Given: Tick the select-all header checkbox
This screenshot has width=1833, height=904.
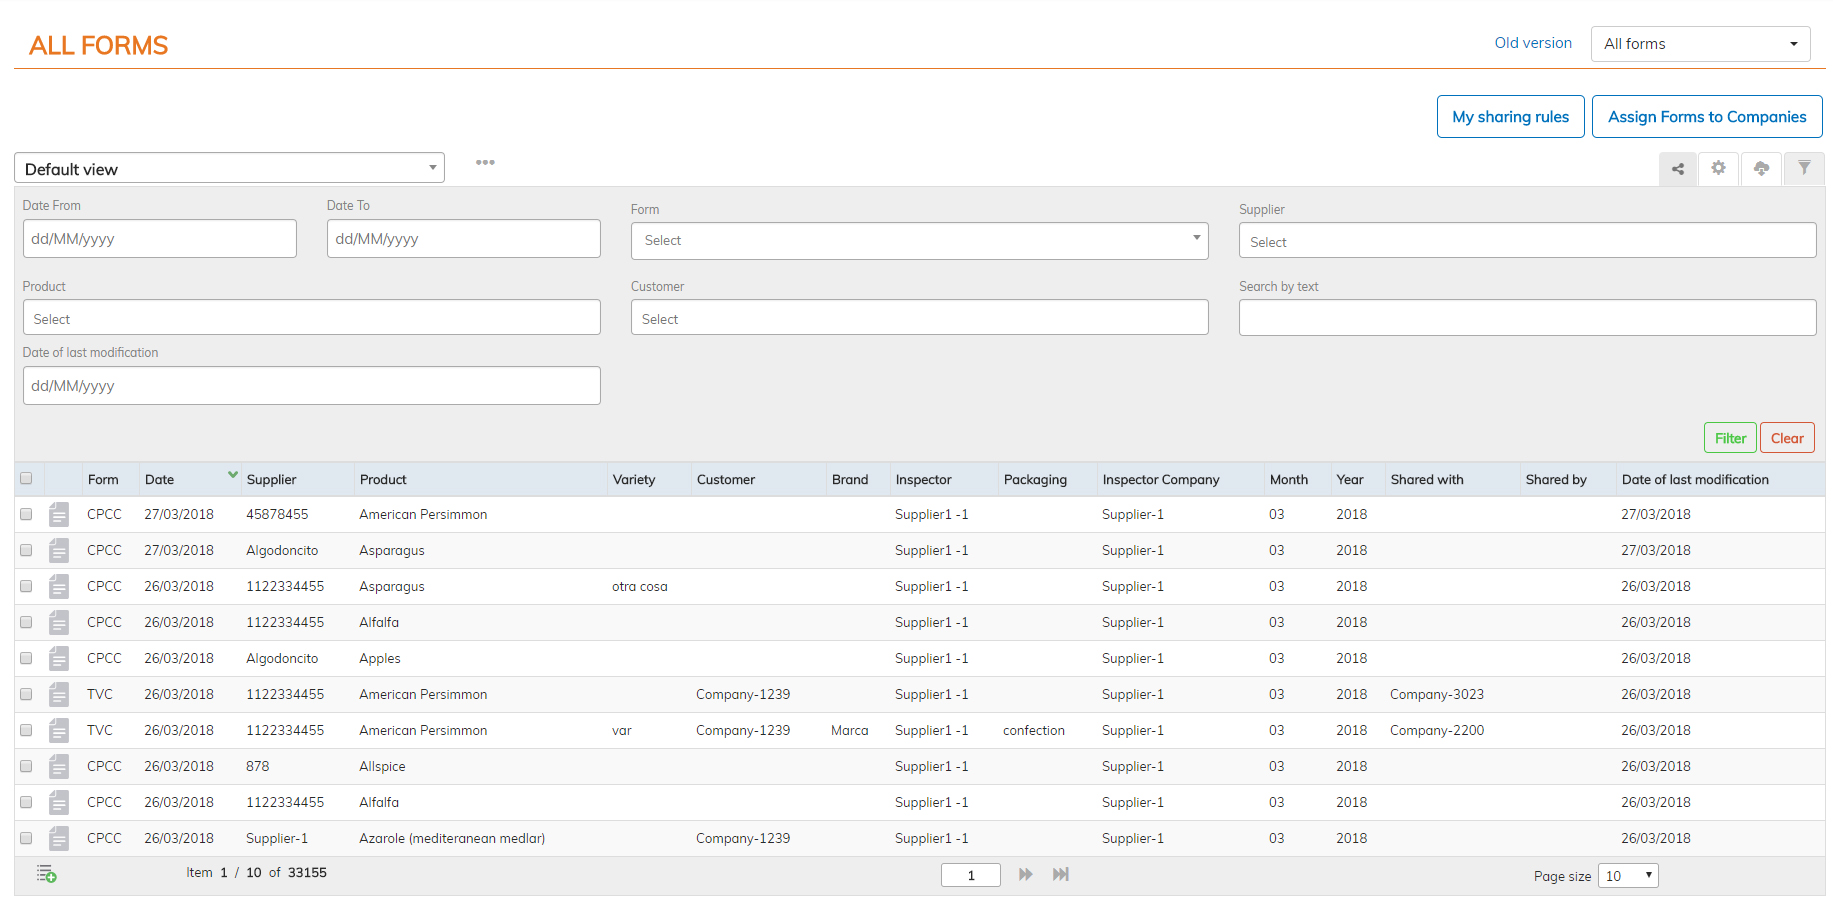Looking at the screenshot, I should point(26,479).
